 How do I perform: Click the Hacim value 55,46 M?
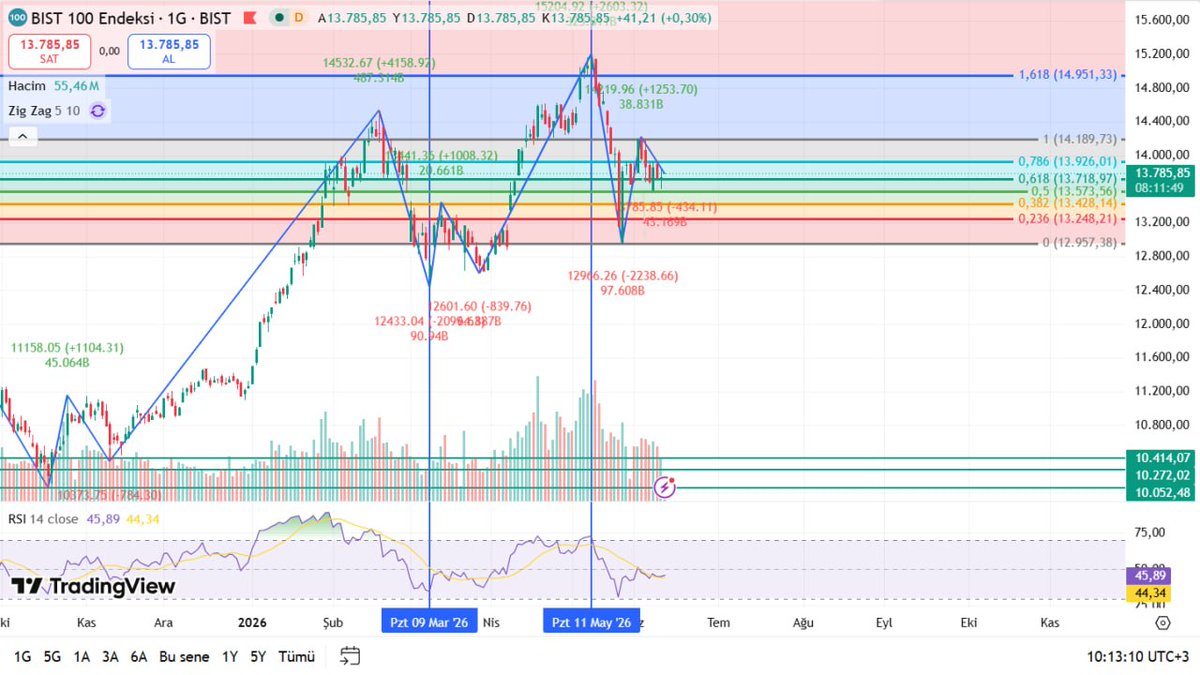point(77,87)
